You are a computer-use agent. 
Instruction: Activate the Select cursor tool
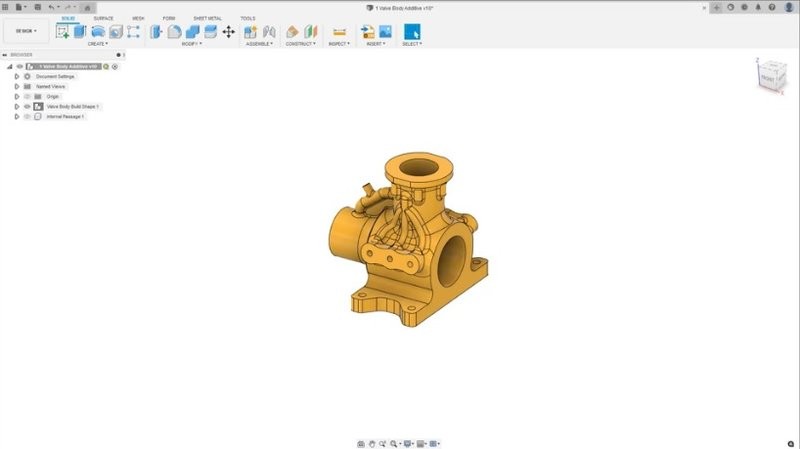(412, 32)
